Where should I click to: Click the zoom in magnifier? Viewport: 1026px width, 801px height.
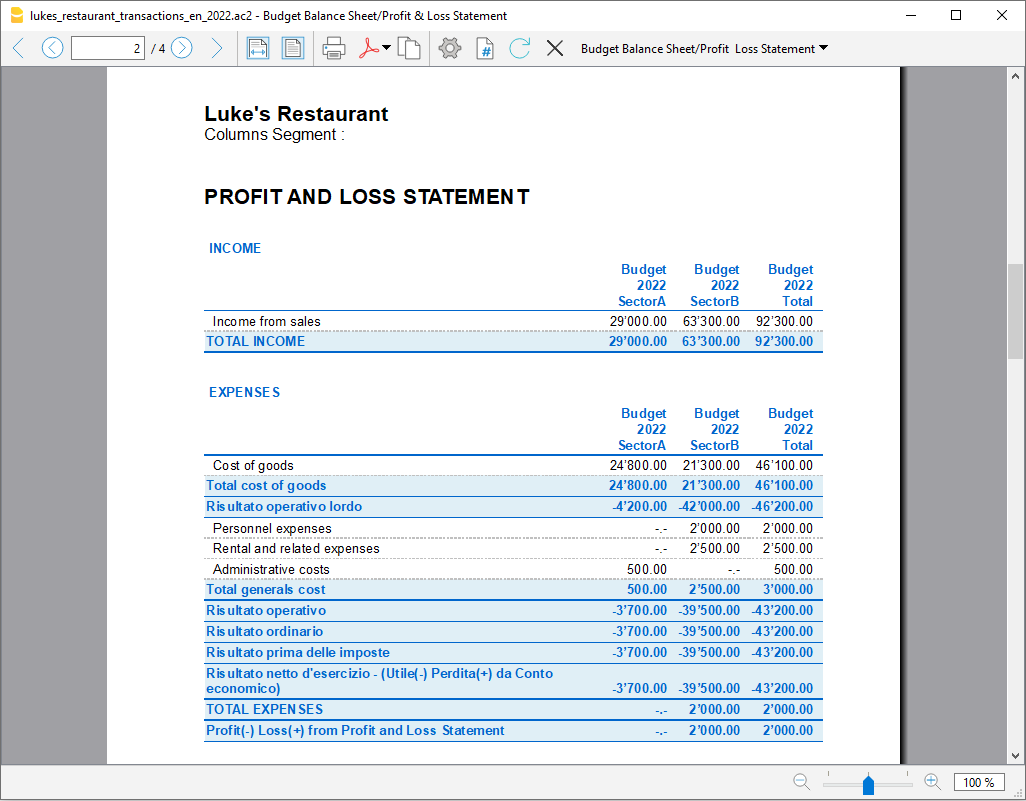pyautogui.click(x=932, y=782)
